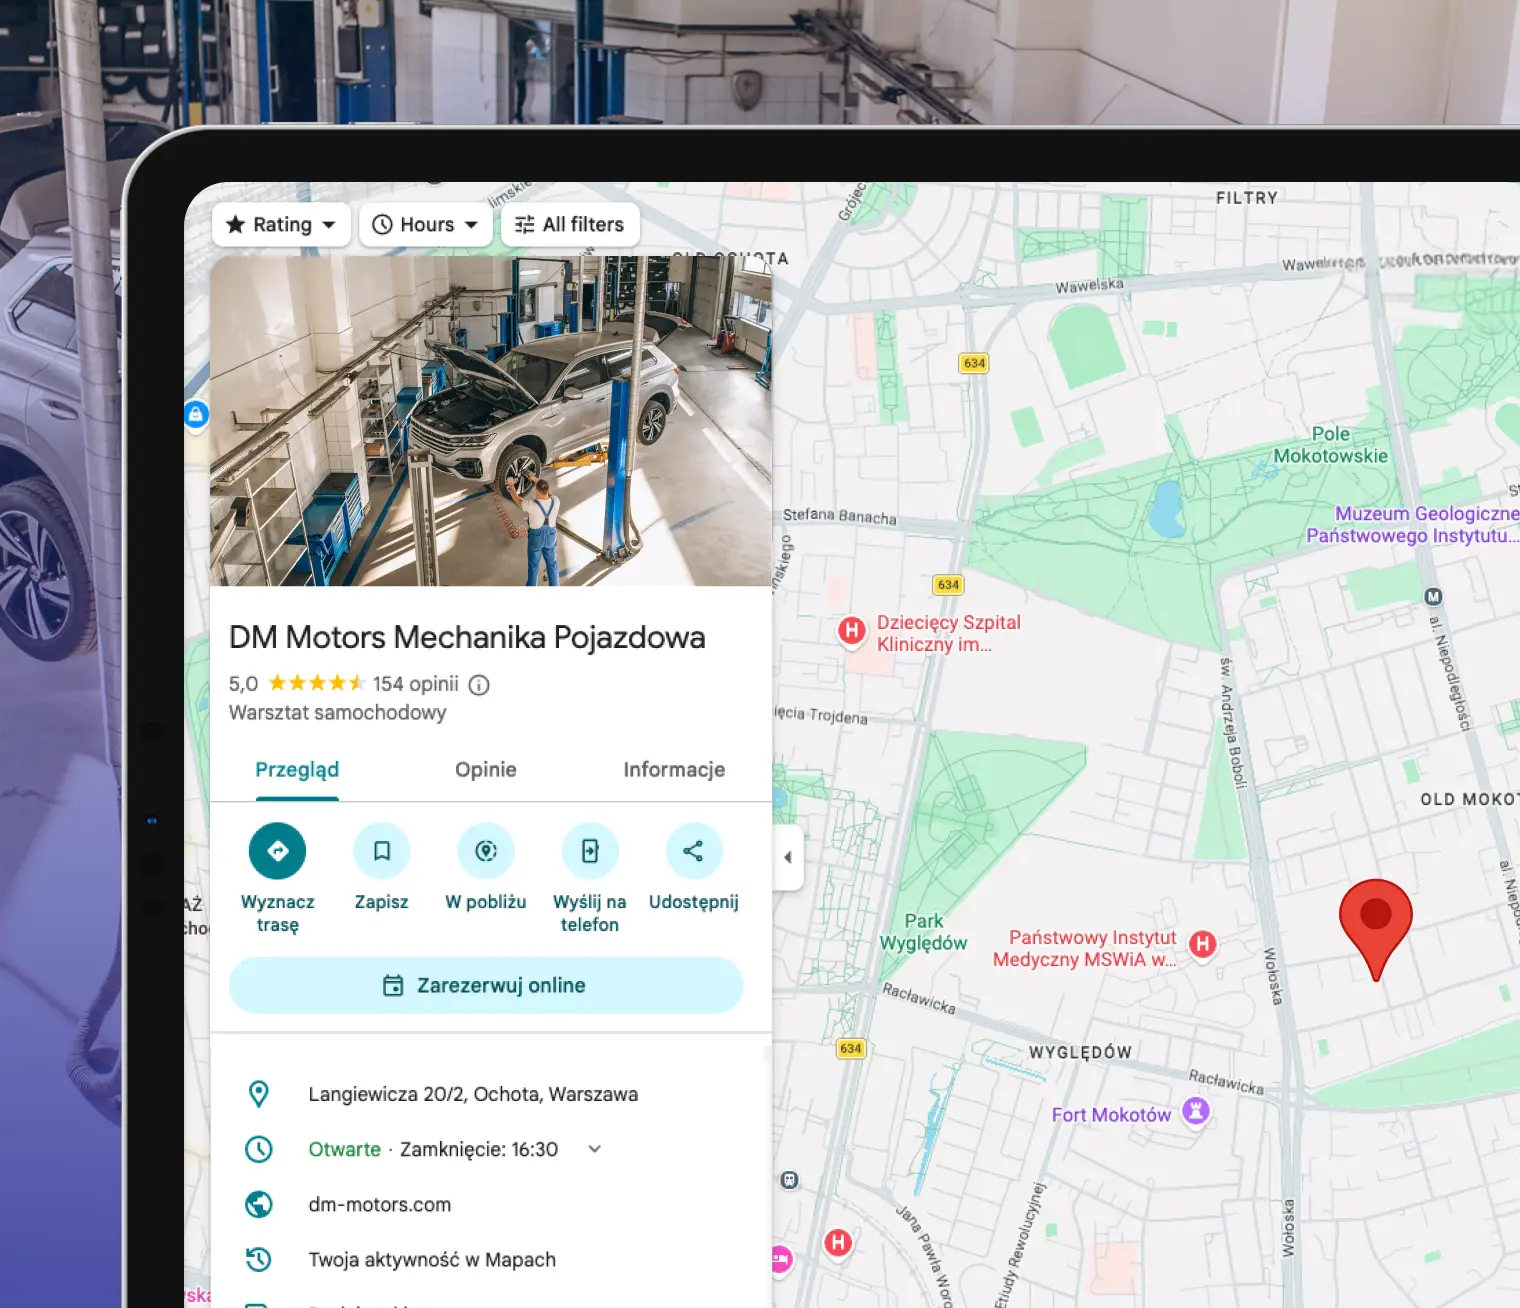The width and height of the screenshot is (1520, 1308).
Task: Click the Udostępnij share icon
Action: [693, 851]
